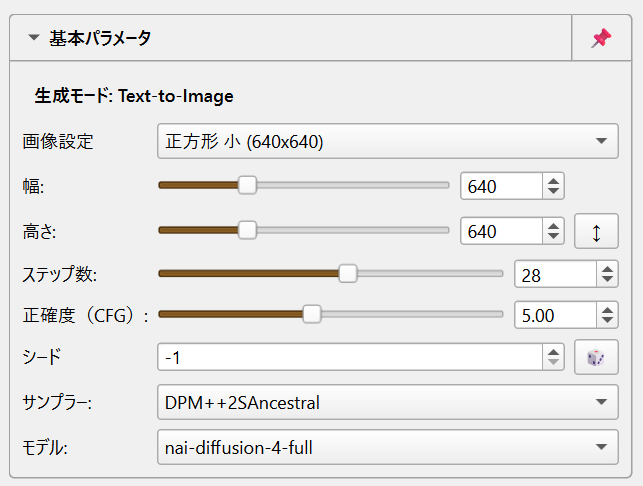Open the 画像設定 dropdown
The height and width of the screenshot is (486, 643).
388,141
